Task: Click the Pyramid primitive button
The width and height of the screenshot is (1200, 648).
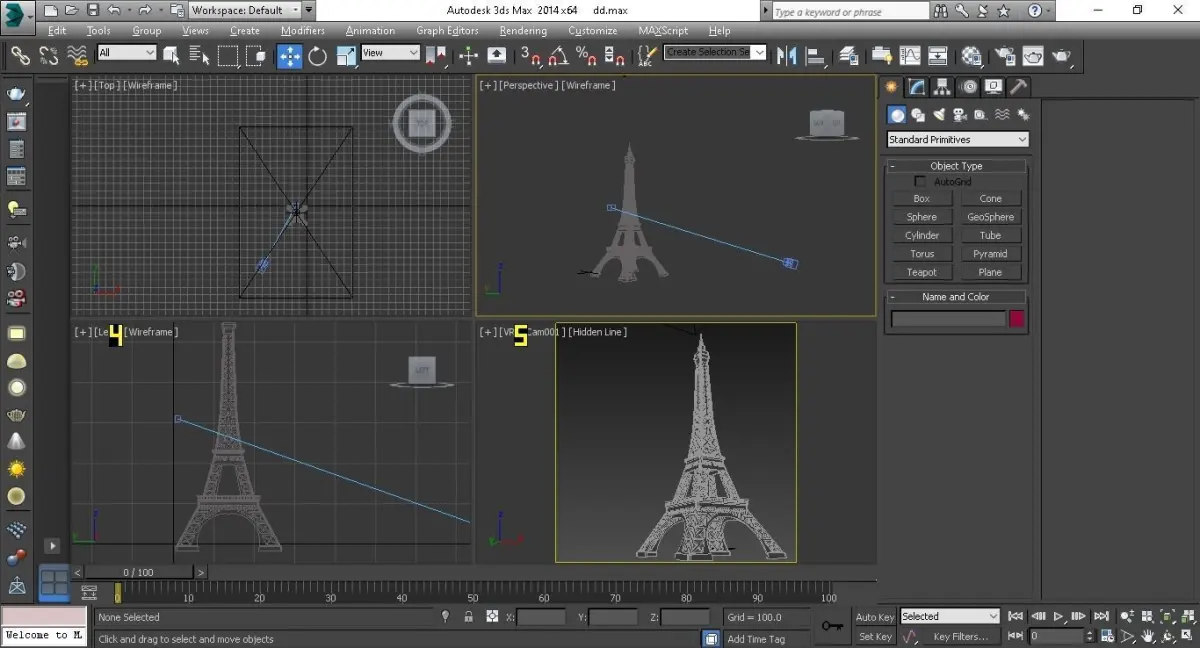Action: tap(990, 254)
